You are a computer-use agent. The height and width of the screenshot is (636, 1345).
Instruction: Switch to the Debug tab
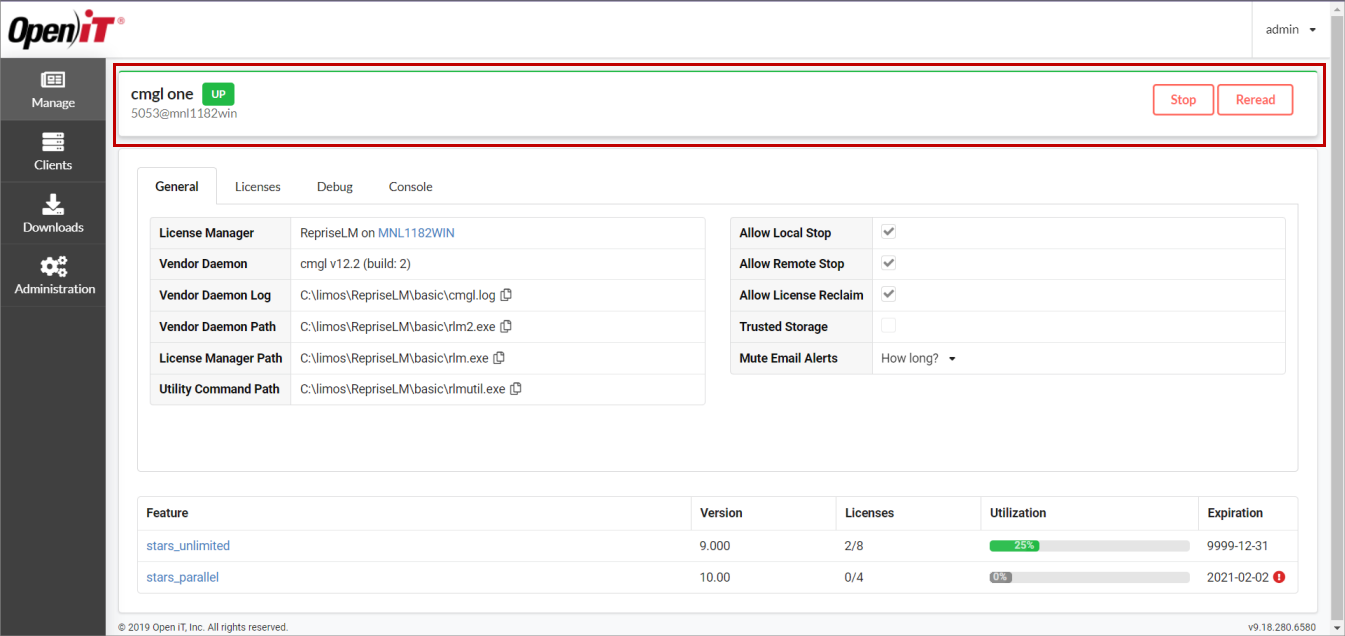coord(335,186)
